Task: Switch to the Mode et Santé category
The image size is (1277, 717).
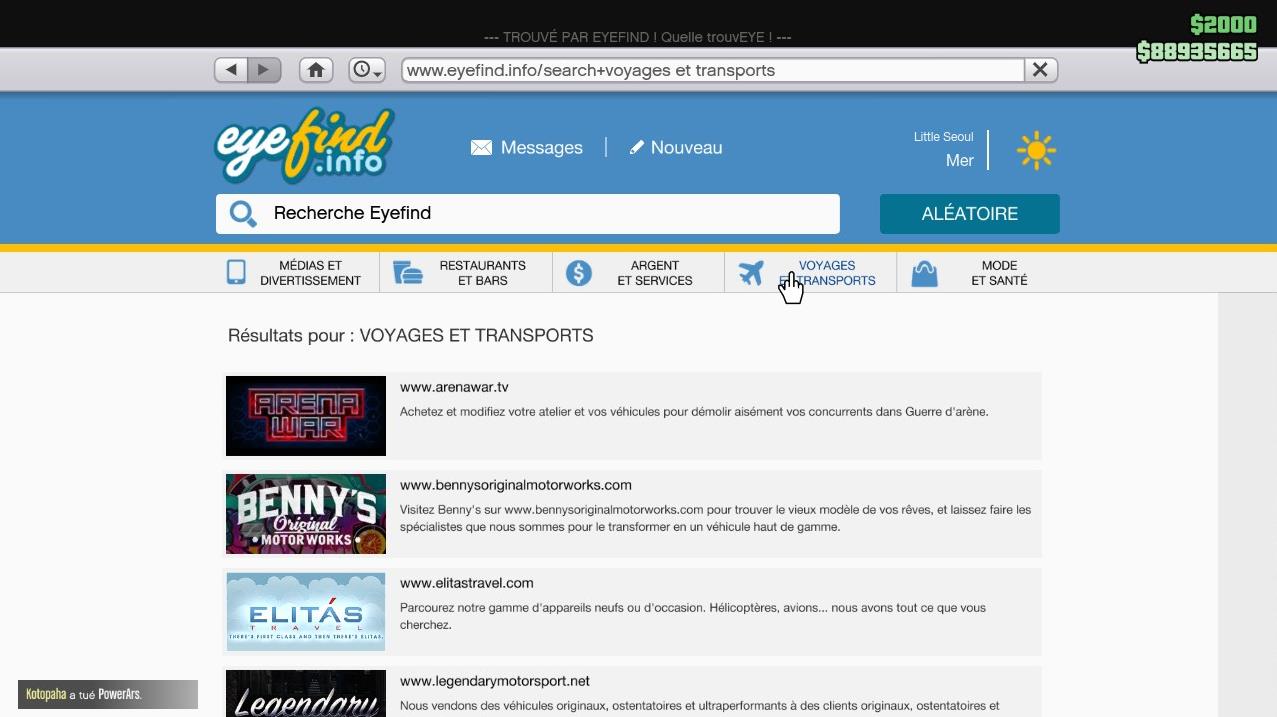Action: (x=999, y=272)
